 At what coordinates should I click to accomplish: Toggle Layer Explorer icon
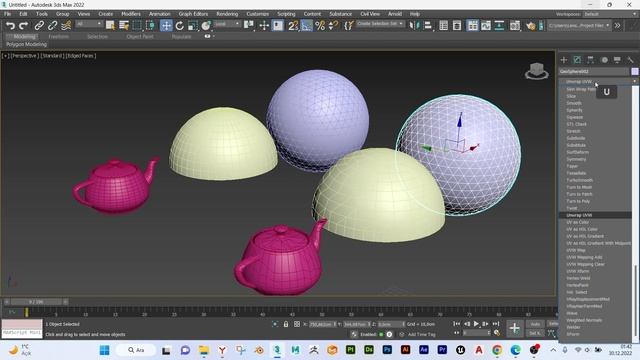457,26
